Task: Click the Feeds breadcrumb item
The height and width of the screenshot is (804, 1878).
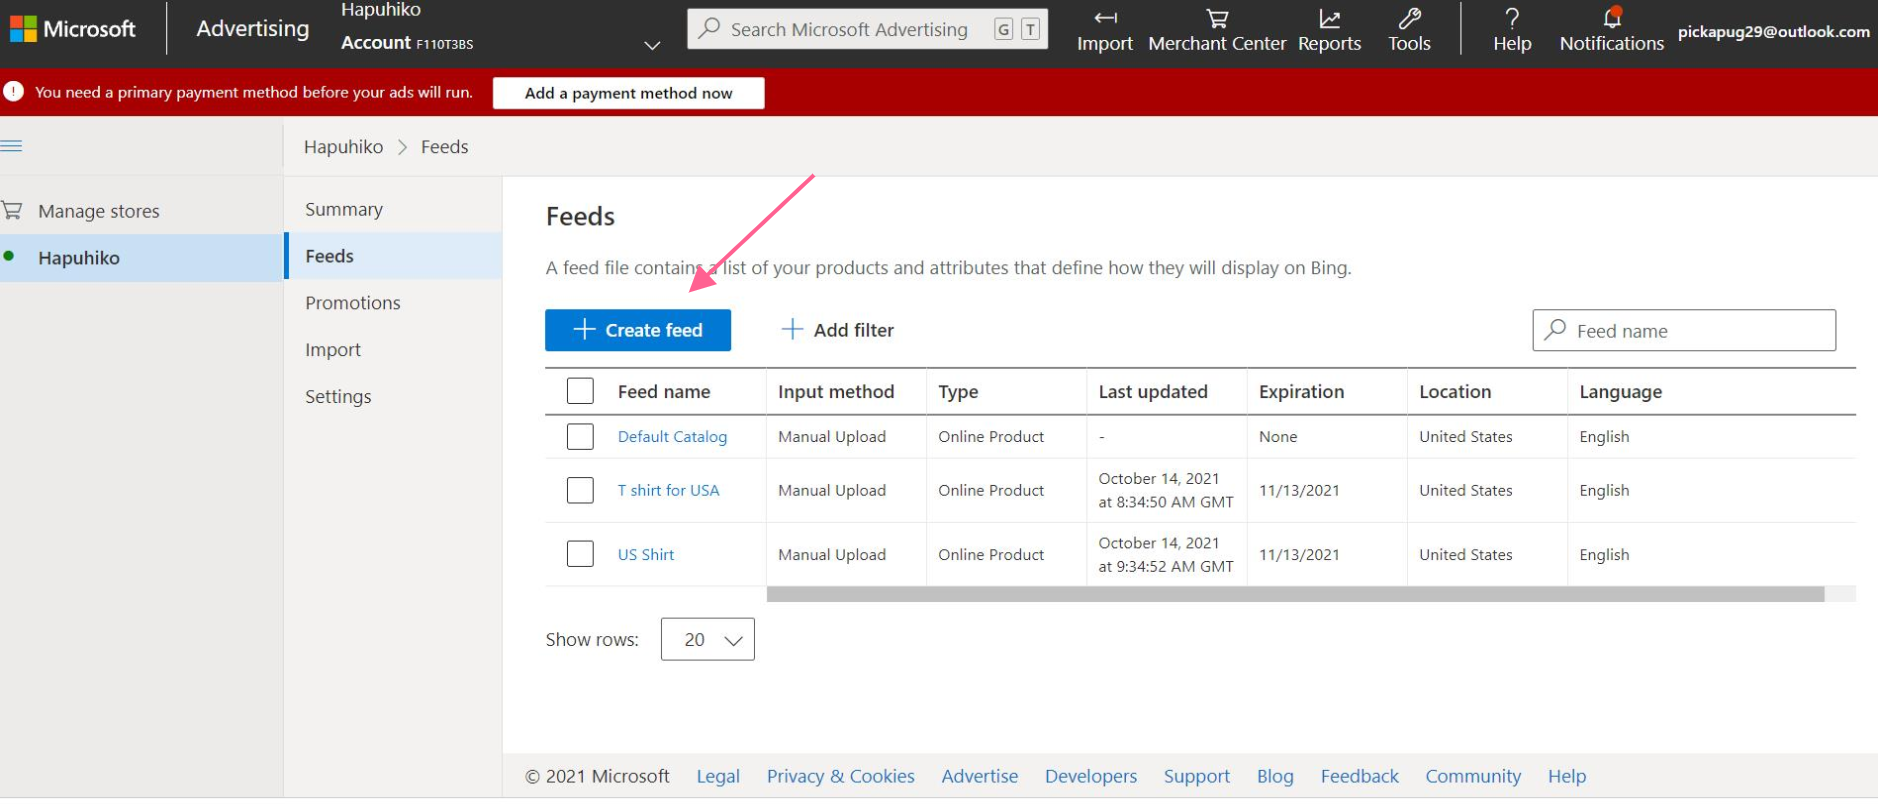Action: tap(444, 147)
